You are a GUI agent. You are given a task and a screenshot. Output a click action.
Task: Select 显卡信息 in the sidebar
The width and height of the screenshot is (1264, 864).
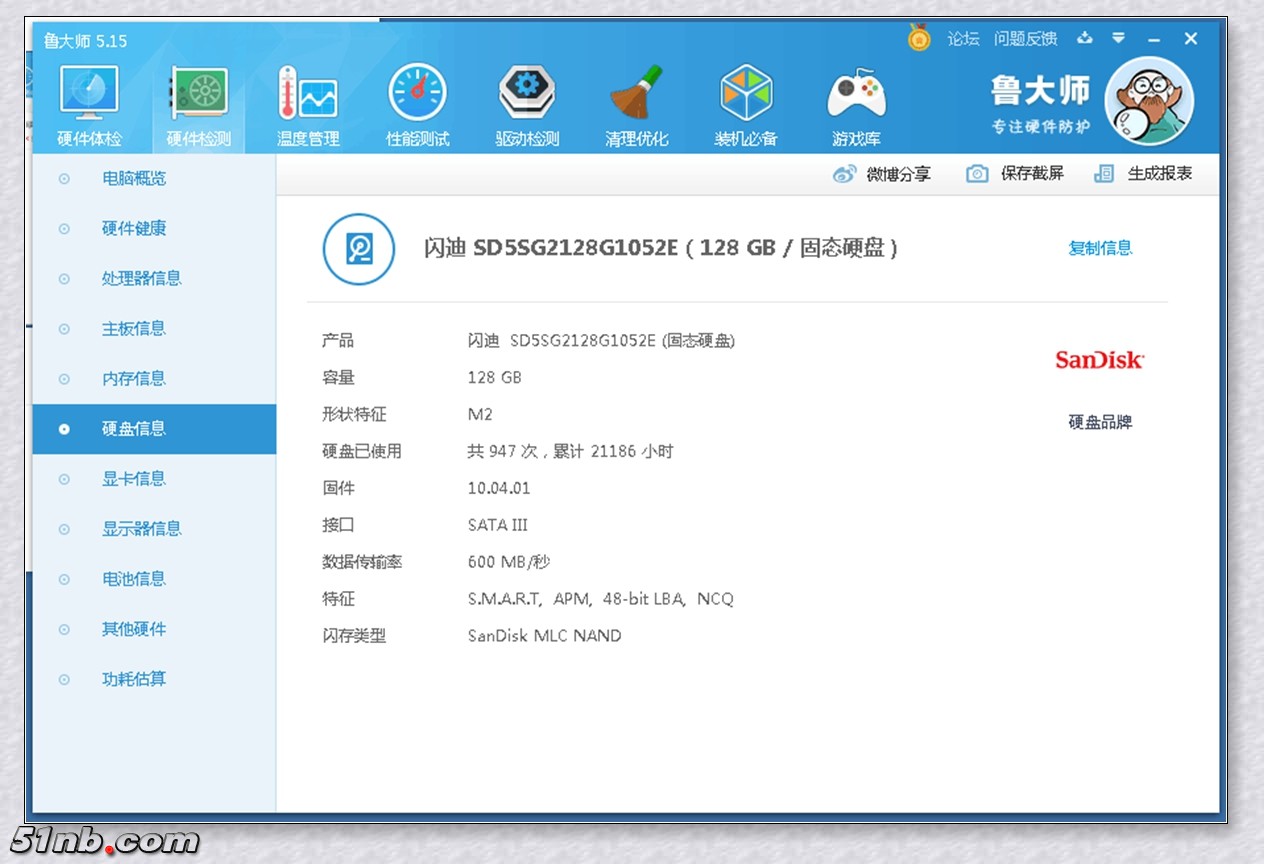point(134,478)
